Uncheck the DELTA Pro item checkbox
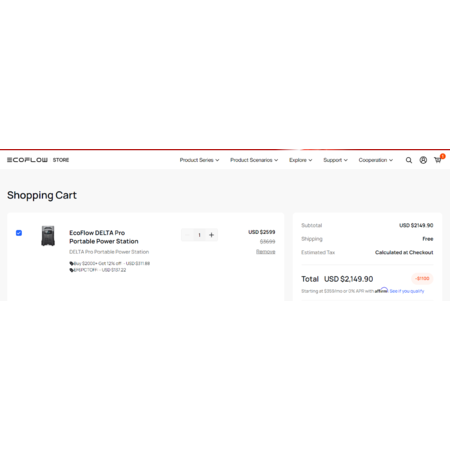Screen dimensions: 450x450 tap(19, 233)
